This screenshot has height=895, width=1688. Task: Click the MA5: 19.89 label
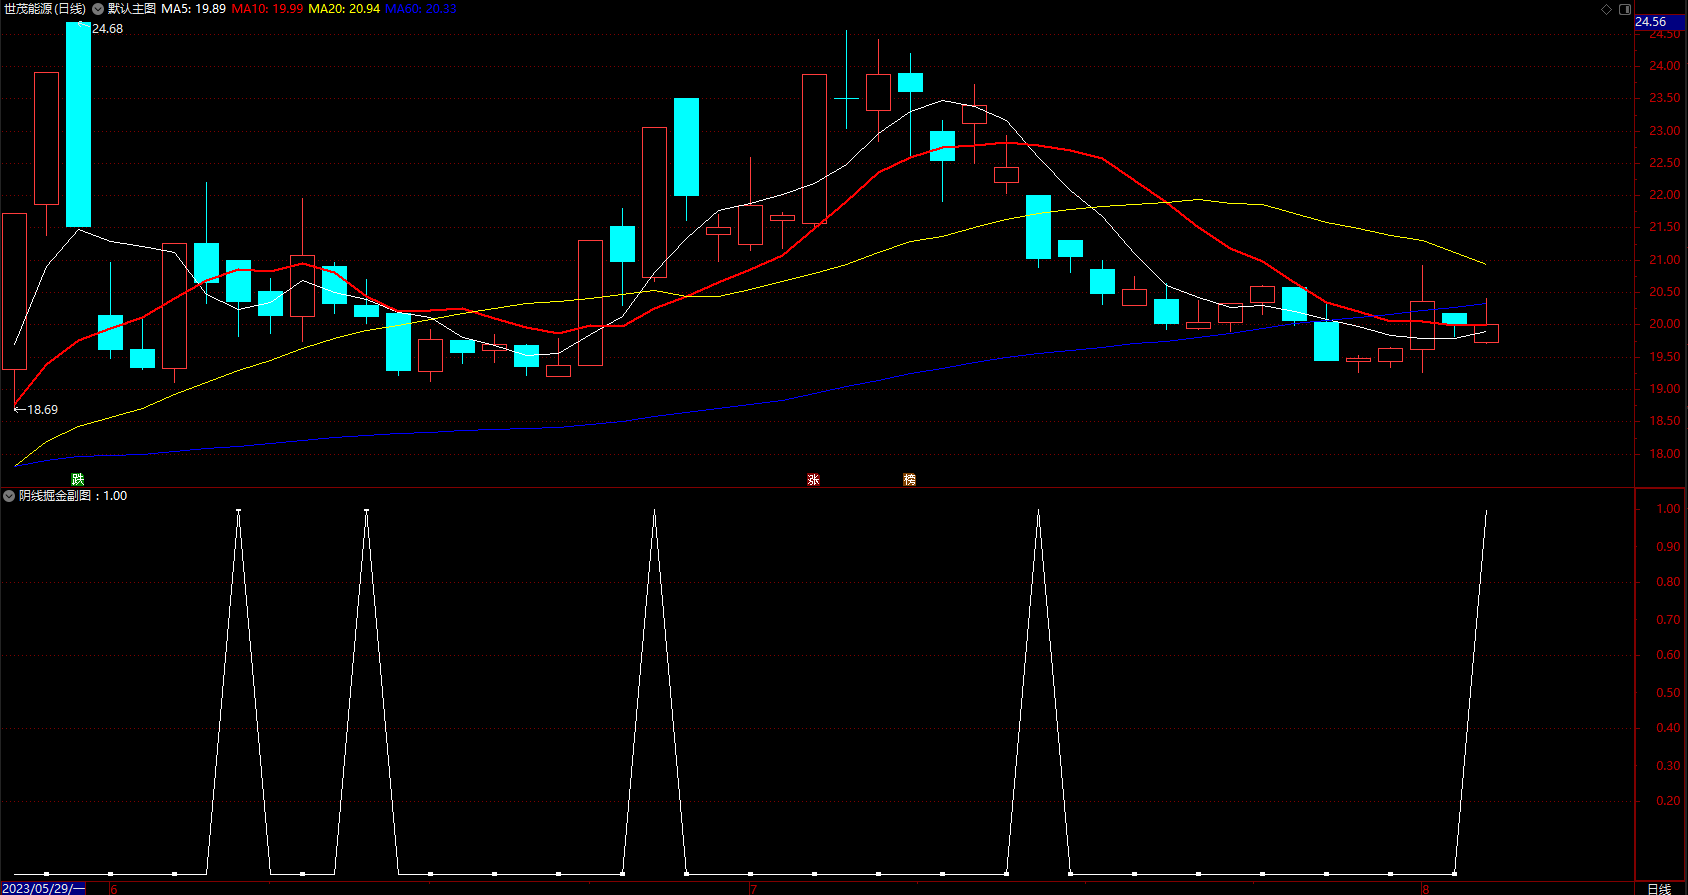(193, 9)
